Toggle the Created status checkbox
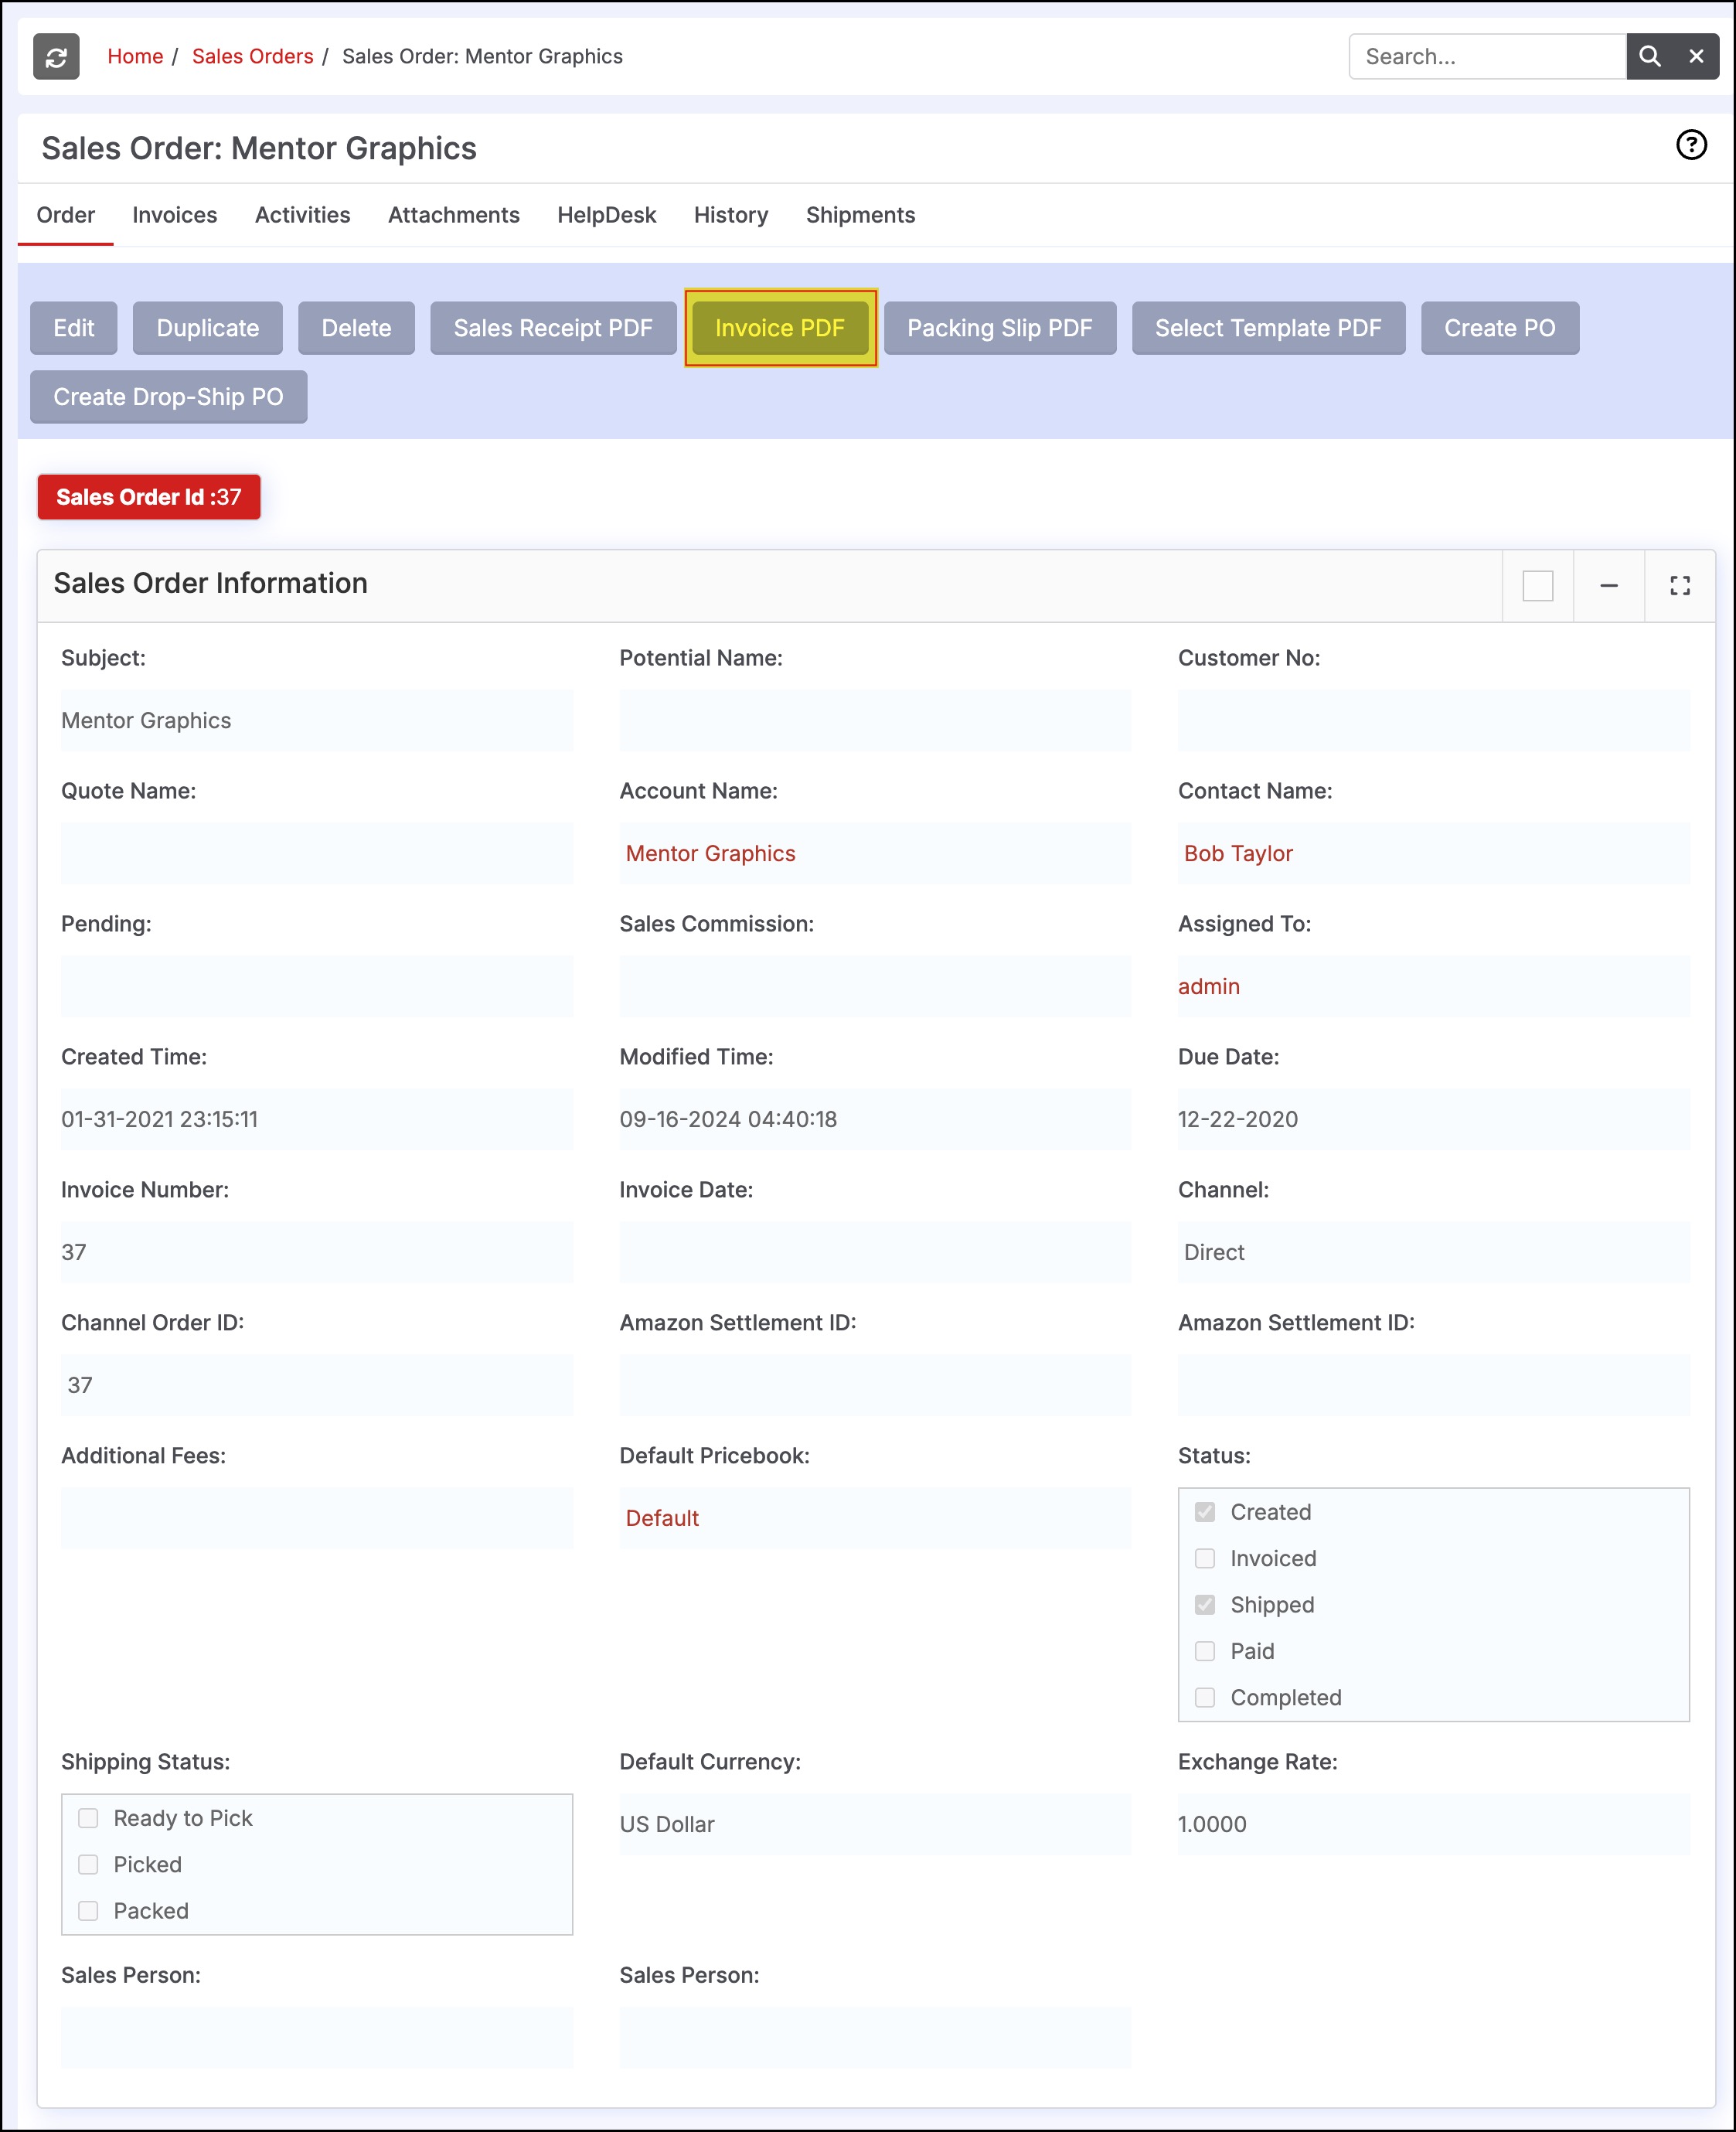 [1205, 1512]
